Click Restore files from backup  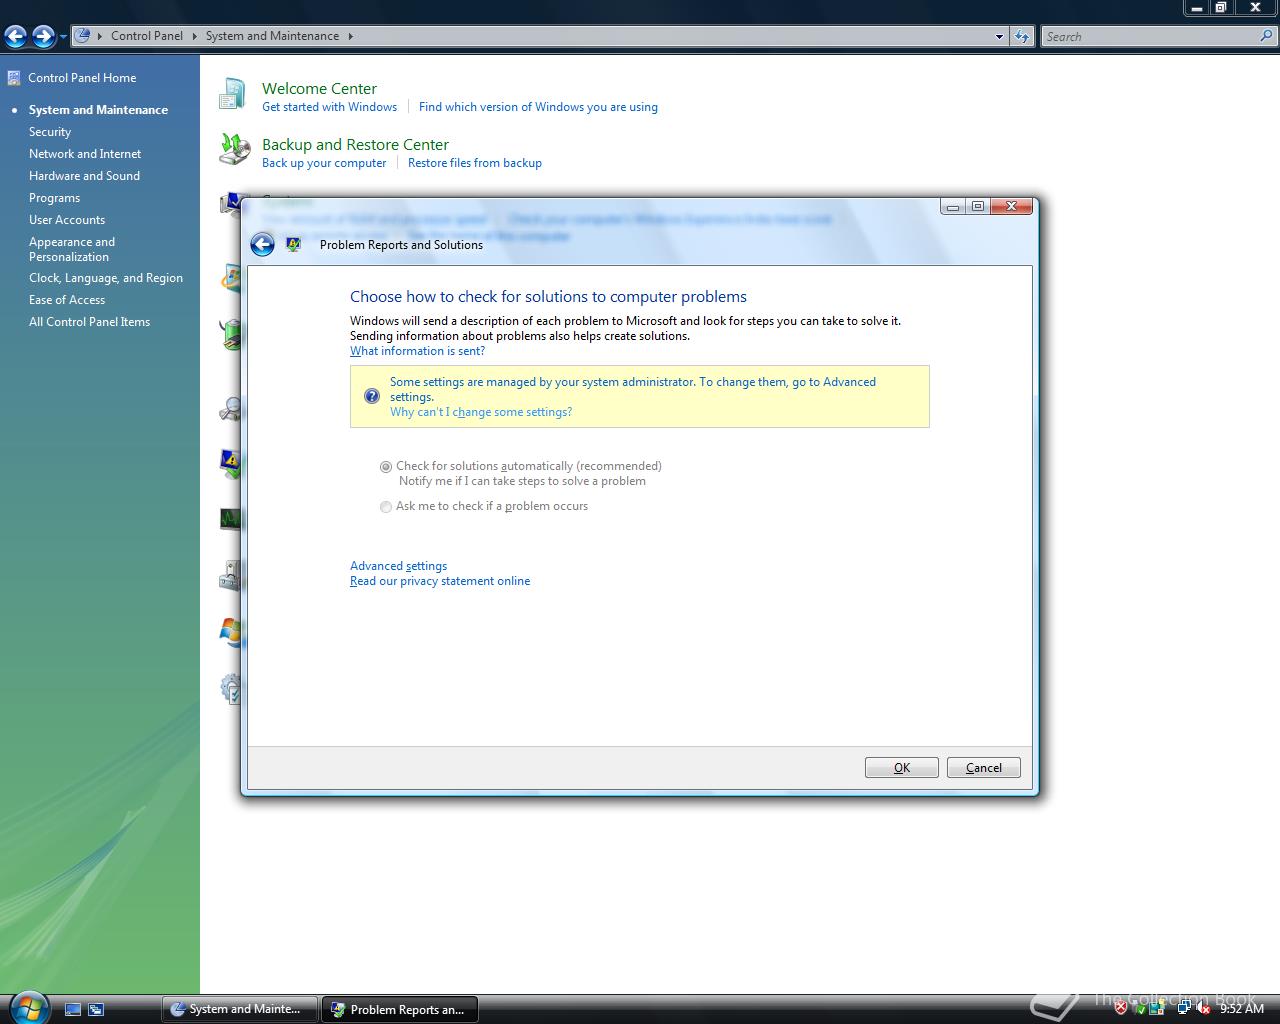click(x=475, y=163)
